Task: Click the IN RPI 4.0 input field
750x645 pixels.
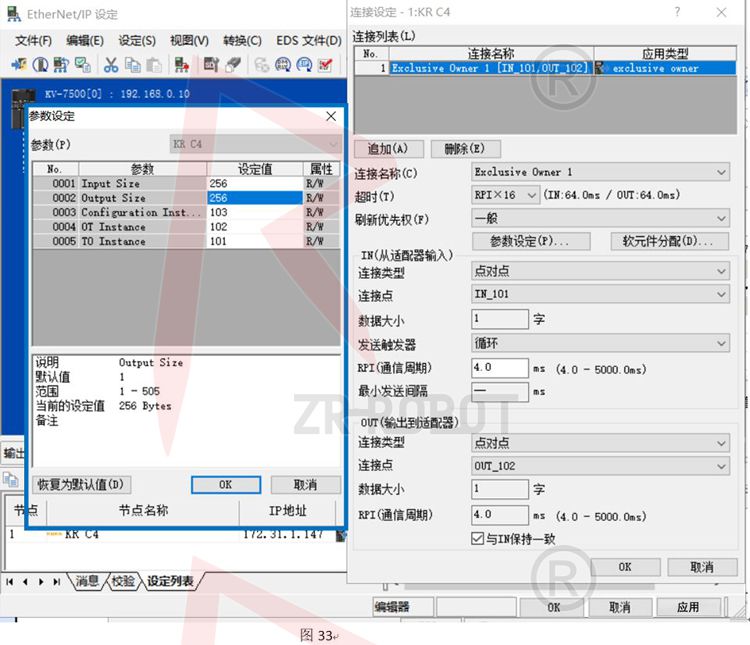Action: point(499,368)
